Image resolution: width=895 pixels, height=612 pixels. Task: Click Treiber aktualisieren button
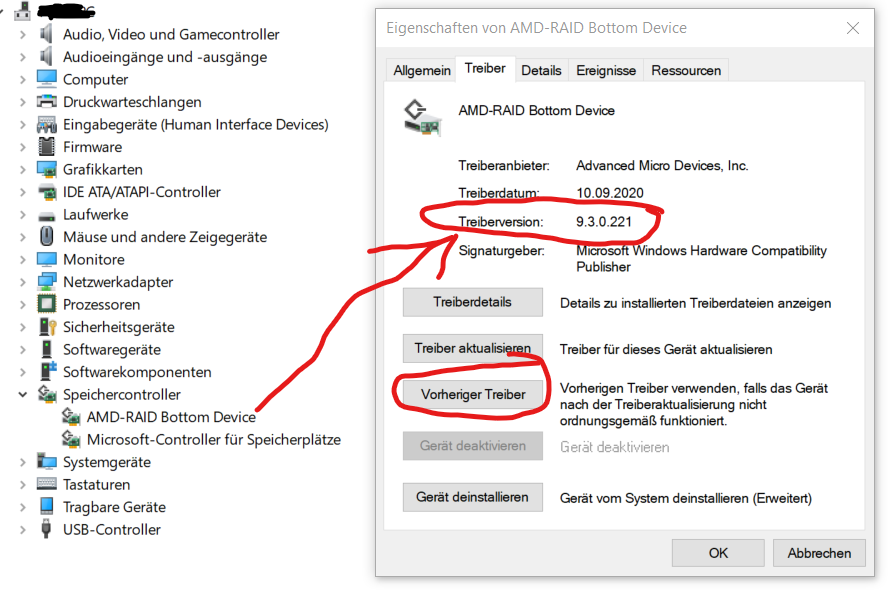click(x=473, y=348)
